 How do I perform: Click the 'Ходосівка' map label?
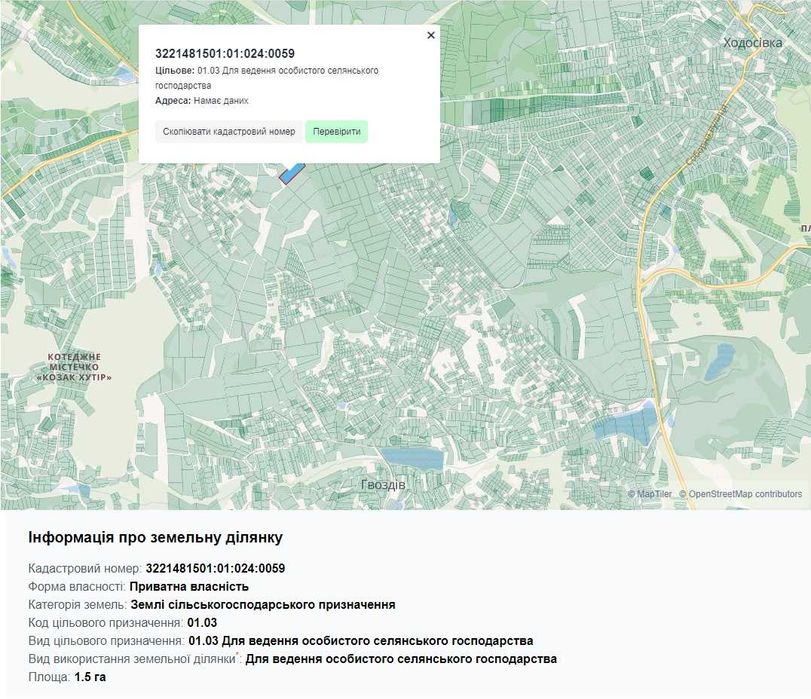click(x=753, y=43)
